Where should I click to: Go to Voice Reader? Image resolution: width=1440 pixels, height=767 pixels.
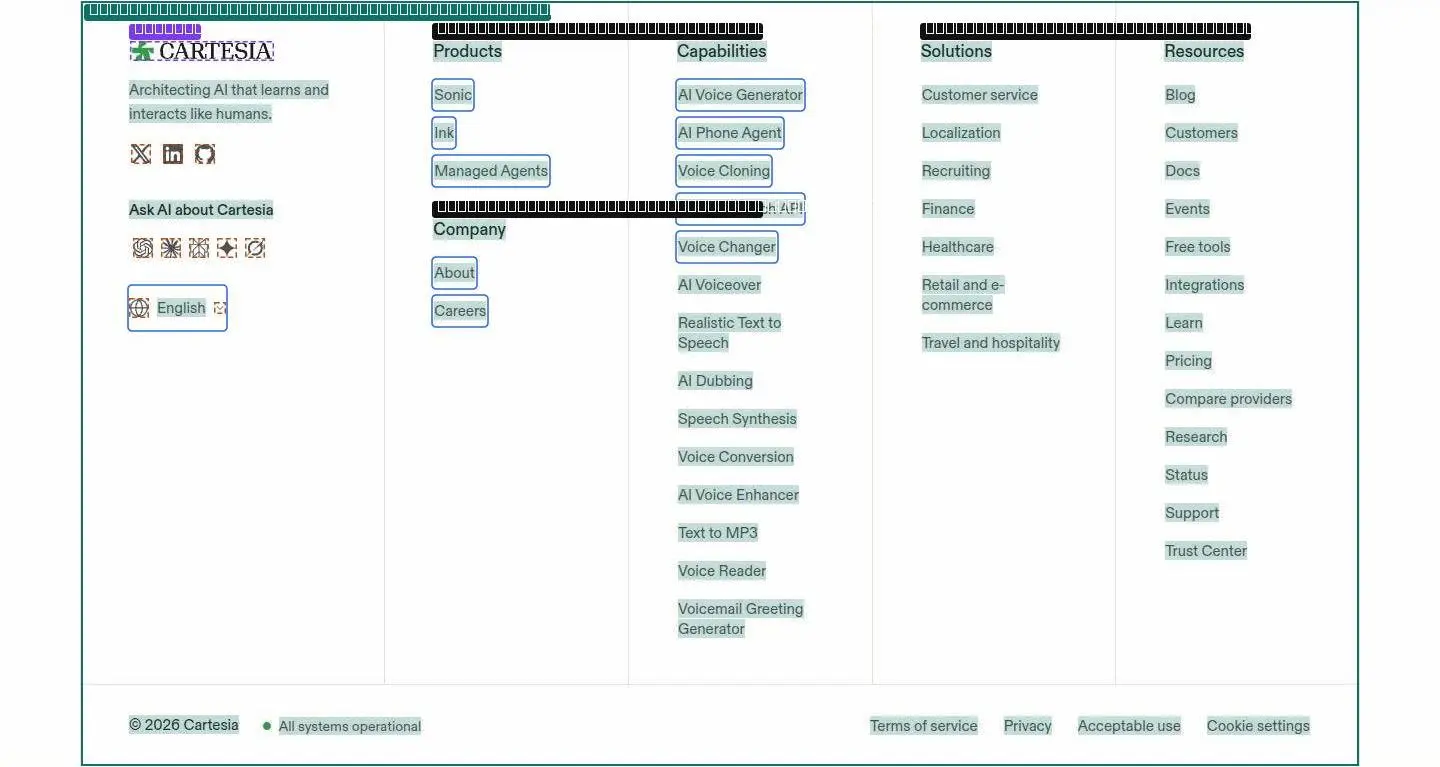722,571
